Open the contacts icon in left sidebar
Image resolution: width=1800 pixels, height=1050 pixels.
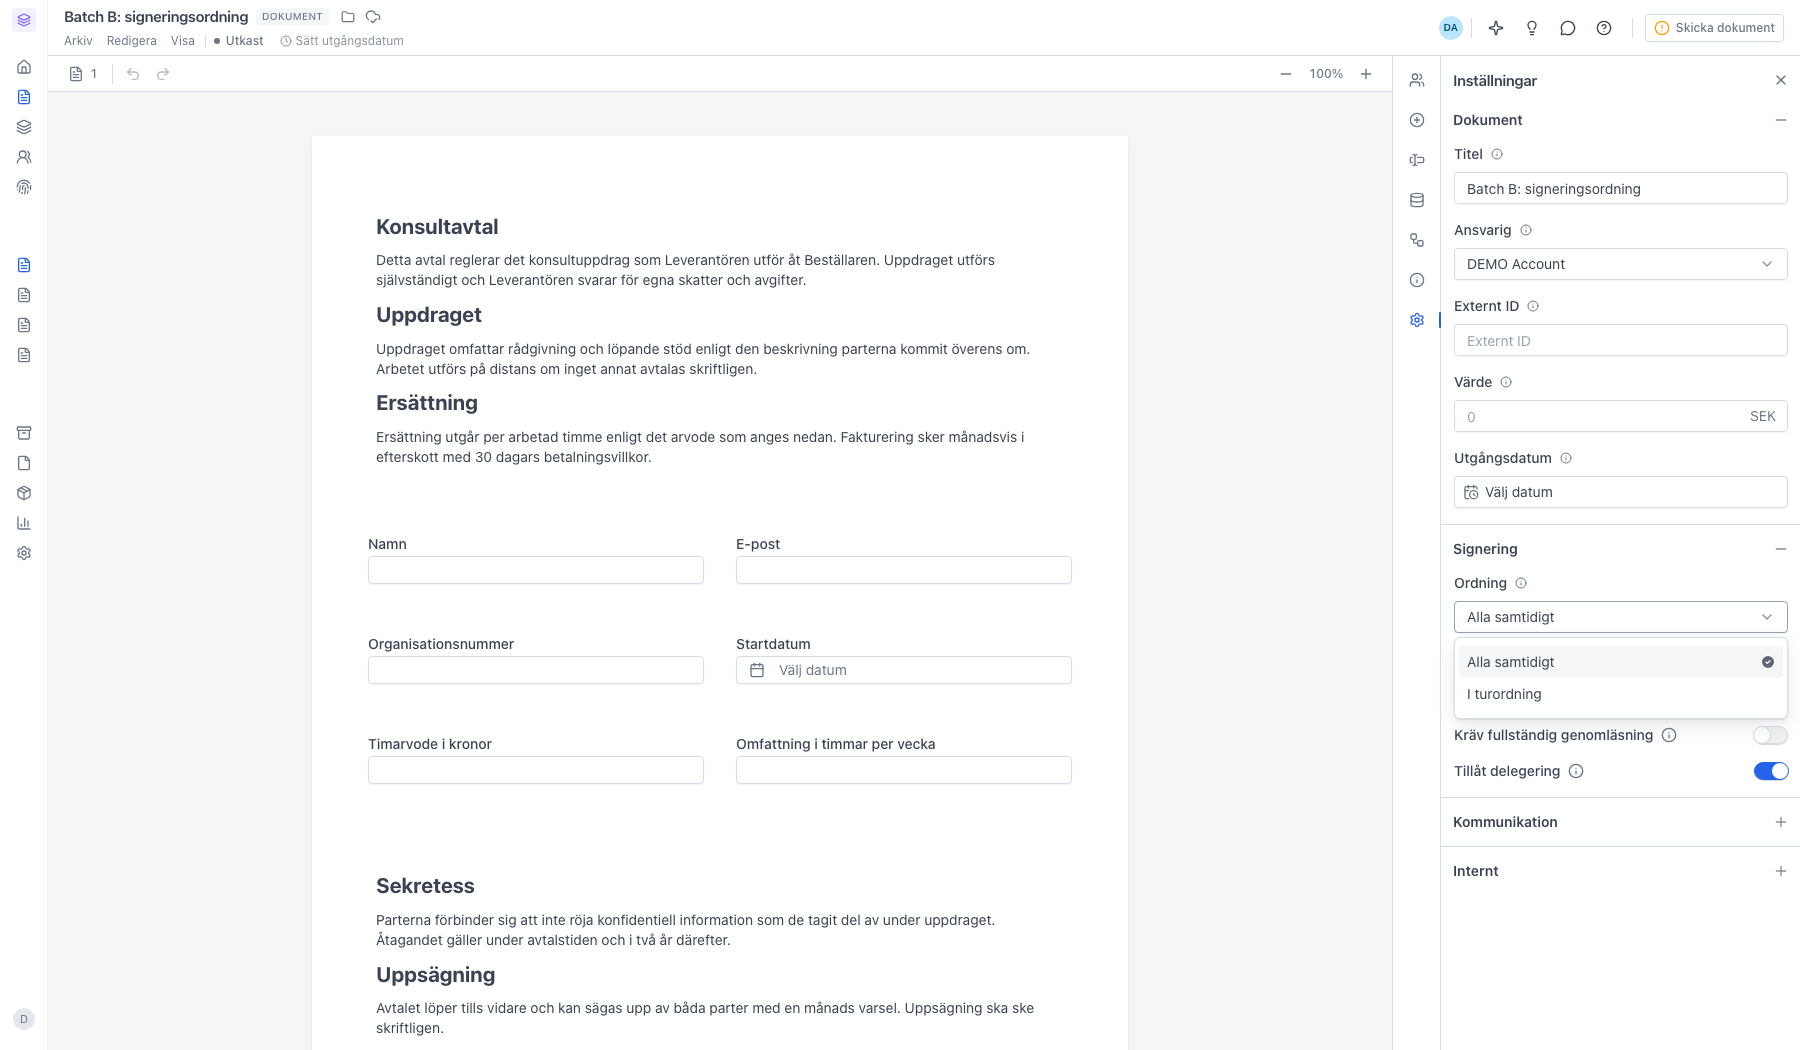point(24,157)
